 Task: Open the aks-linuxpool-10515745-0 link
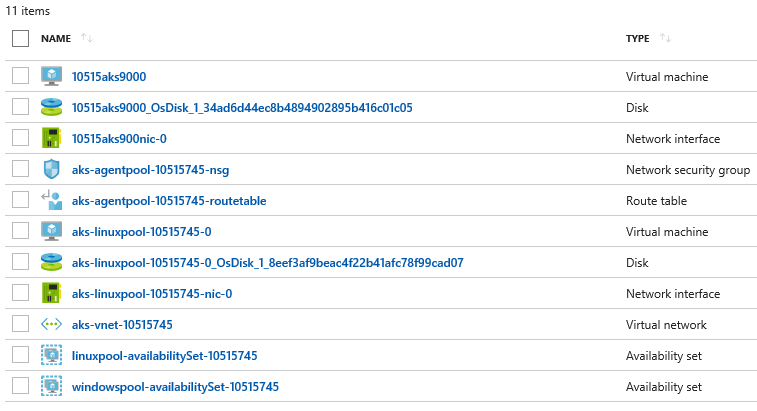[141, 232]
